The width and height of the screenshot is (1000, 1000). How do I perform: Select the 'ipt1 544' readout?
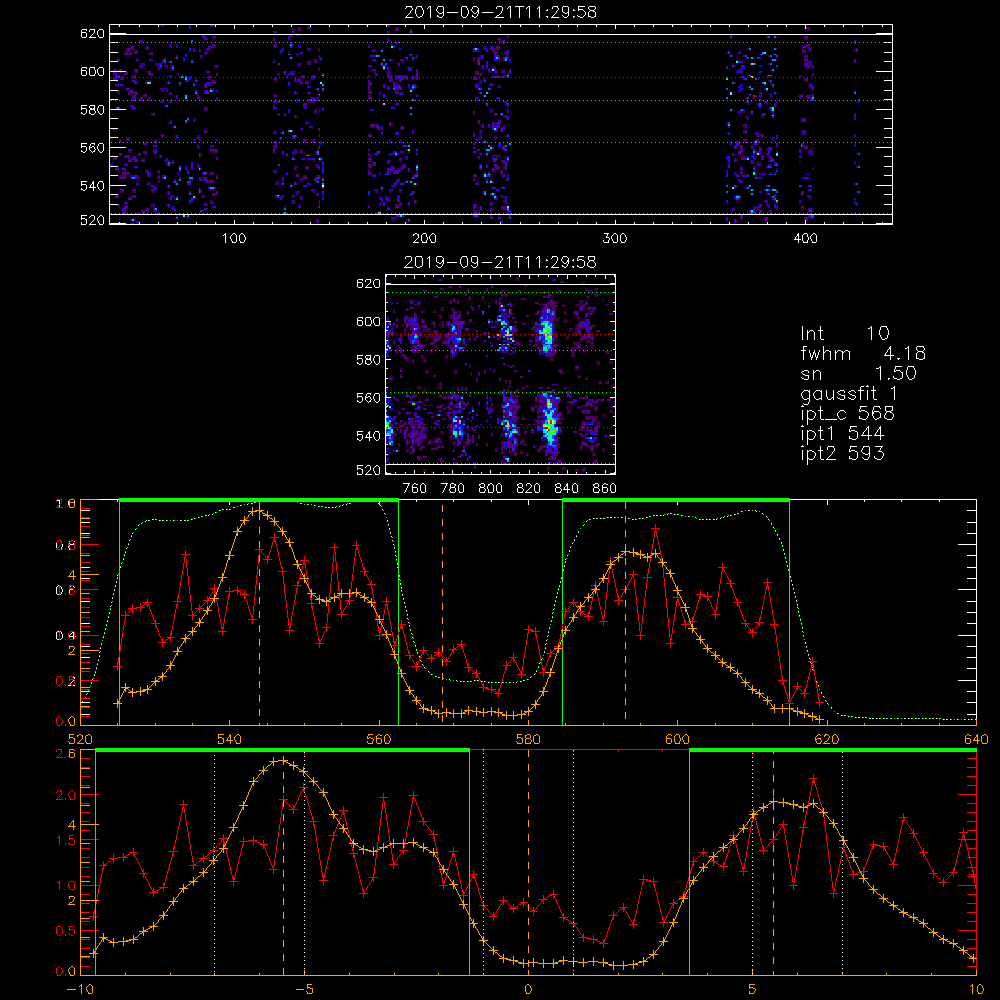842,434
